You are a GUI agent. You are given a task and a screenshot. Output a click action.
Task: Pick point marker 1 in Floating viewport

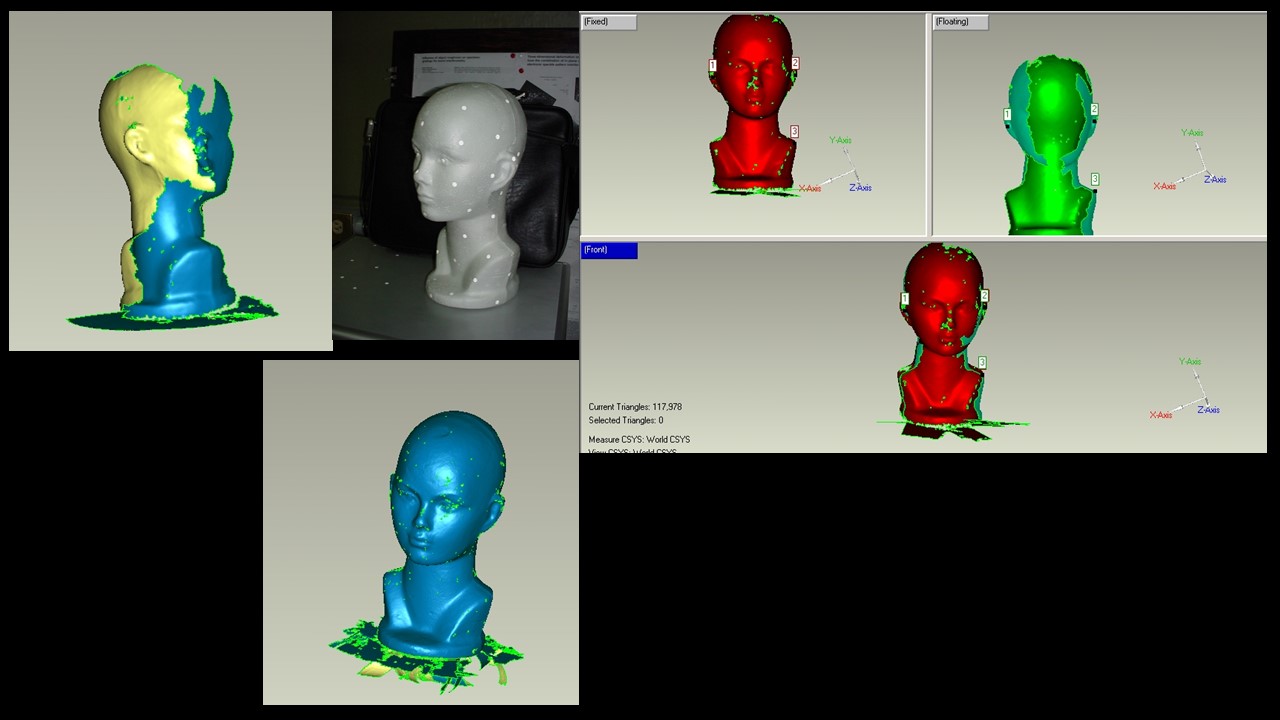[x=1007, y=115]
